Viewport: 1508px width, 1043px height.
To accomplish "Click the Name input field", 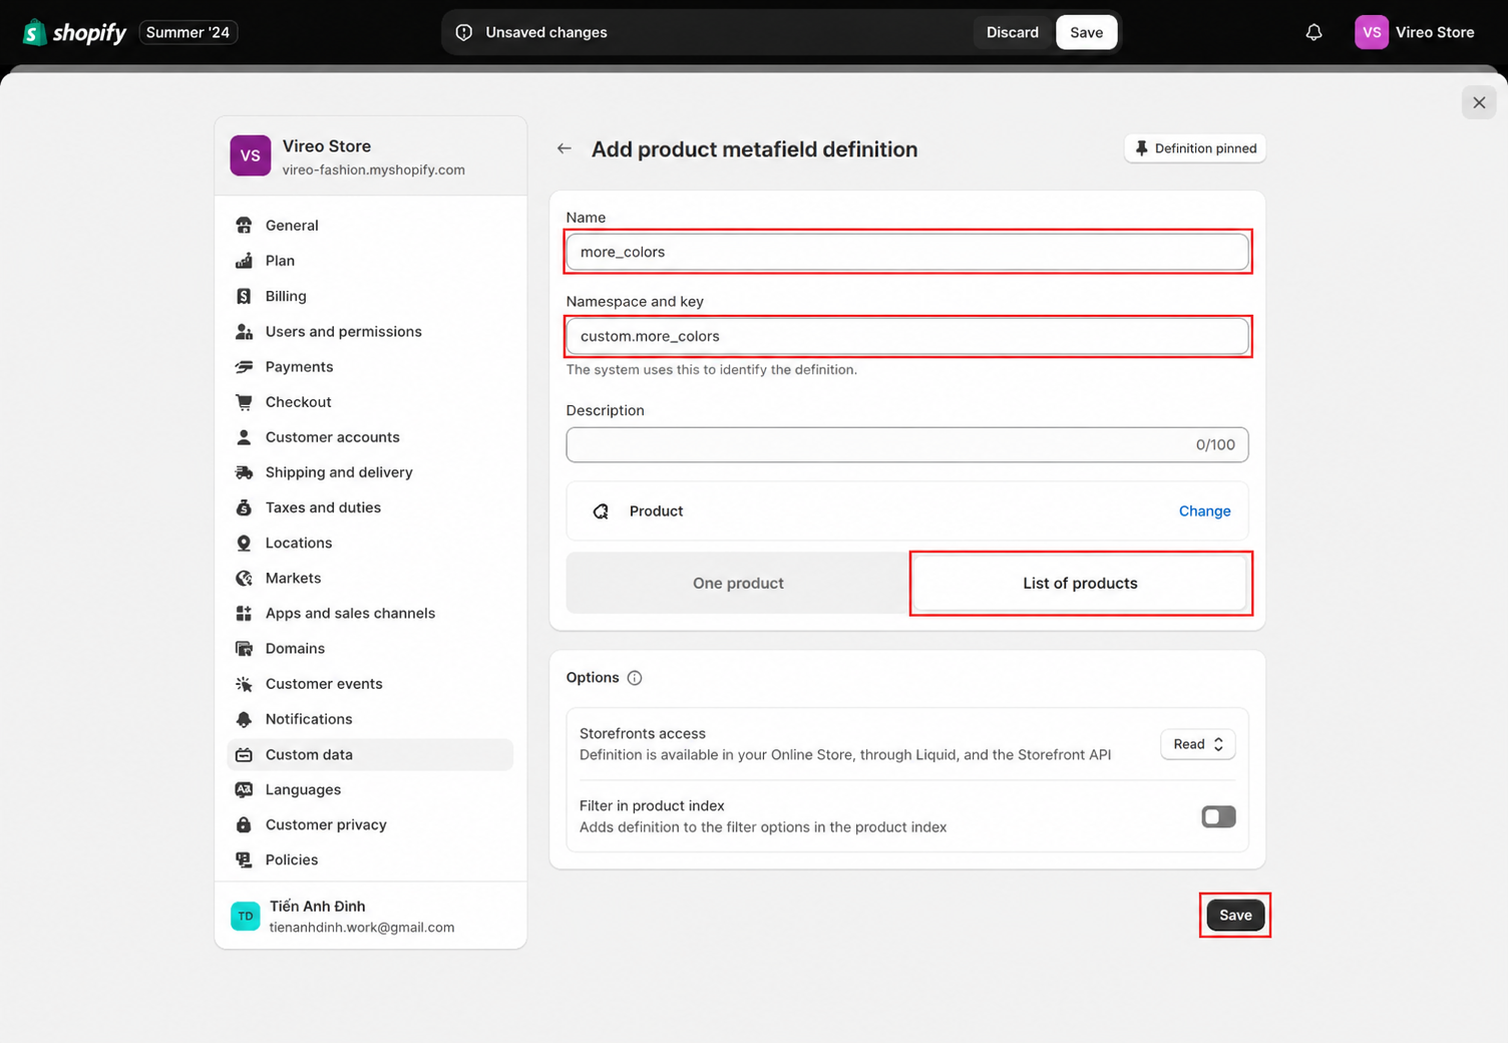I will (907, 252).
